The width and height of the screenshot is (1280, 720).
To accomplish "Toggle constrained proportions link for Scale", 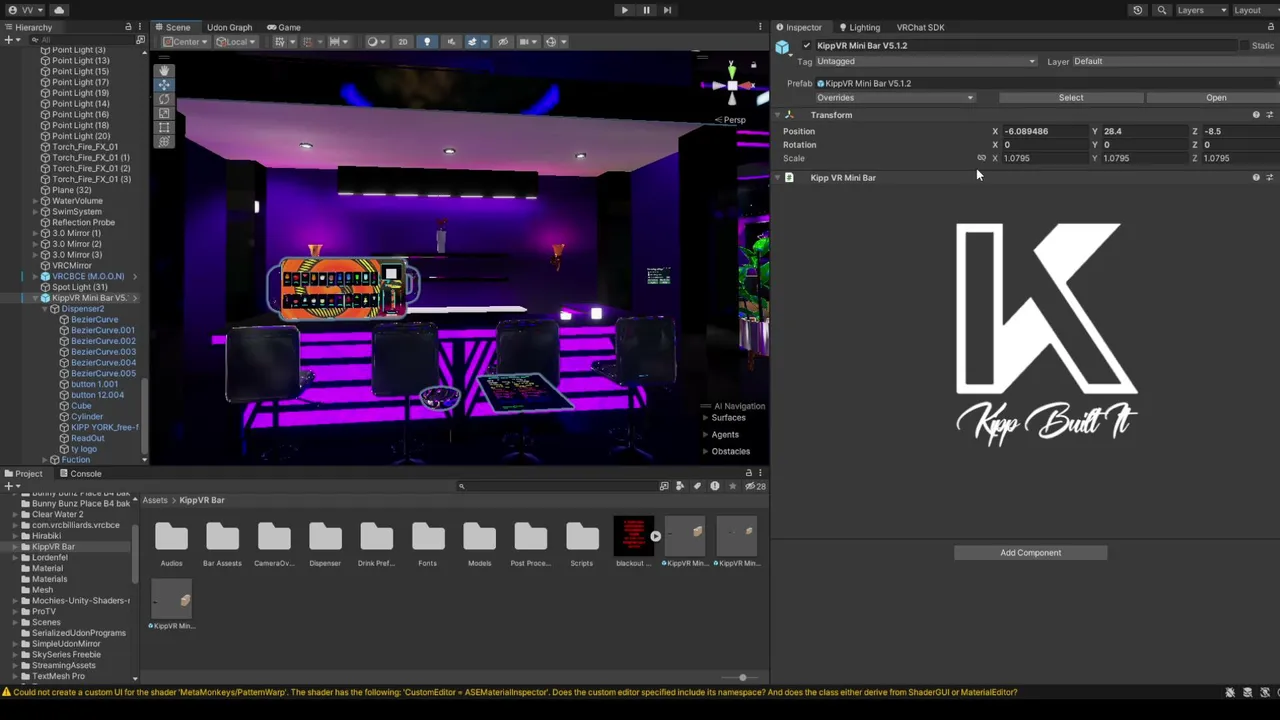I will [981, 158].
